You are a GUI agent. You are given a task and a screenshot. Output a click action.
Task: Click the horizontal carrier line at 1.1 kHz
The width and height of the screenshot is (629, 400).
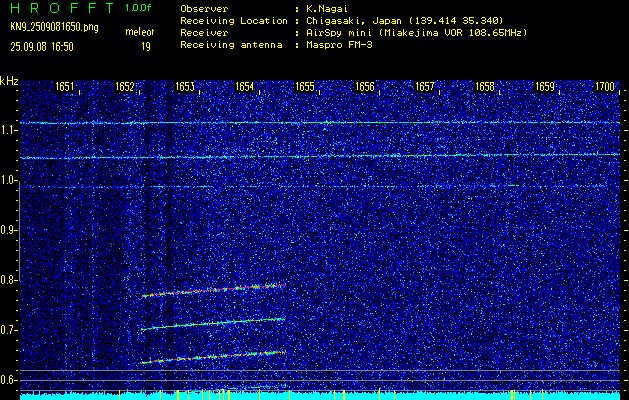[x=320, y=122]
